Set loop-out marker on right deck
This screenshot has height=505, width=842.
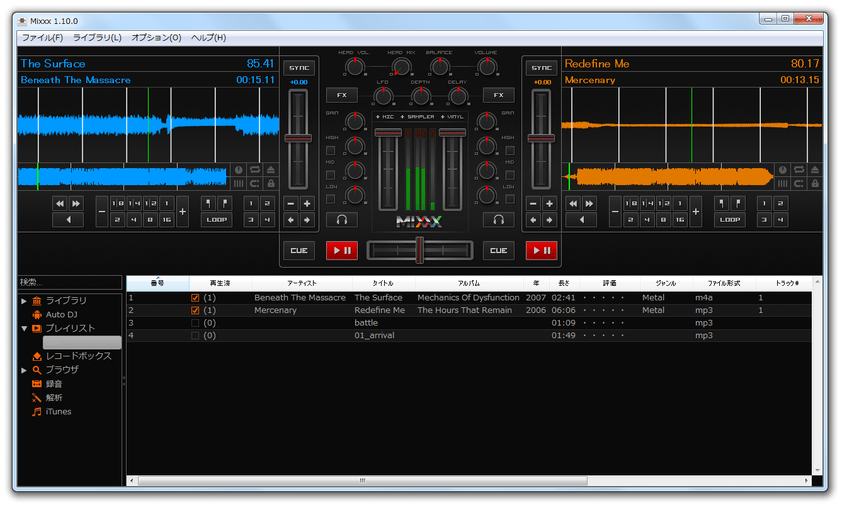coord(738,204)
